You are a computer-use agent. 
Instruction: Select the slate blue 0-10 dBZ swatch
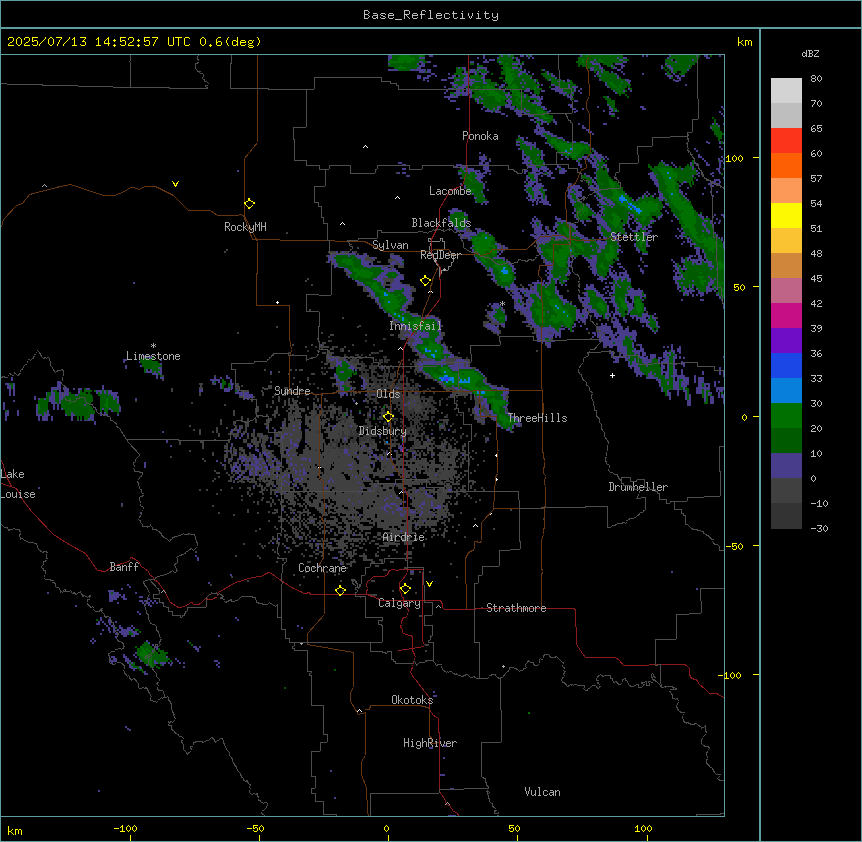click(786, 466)
